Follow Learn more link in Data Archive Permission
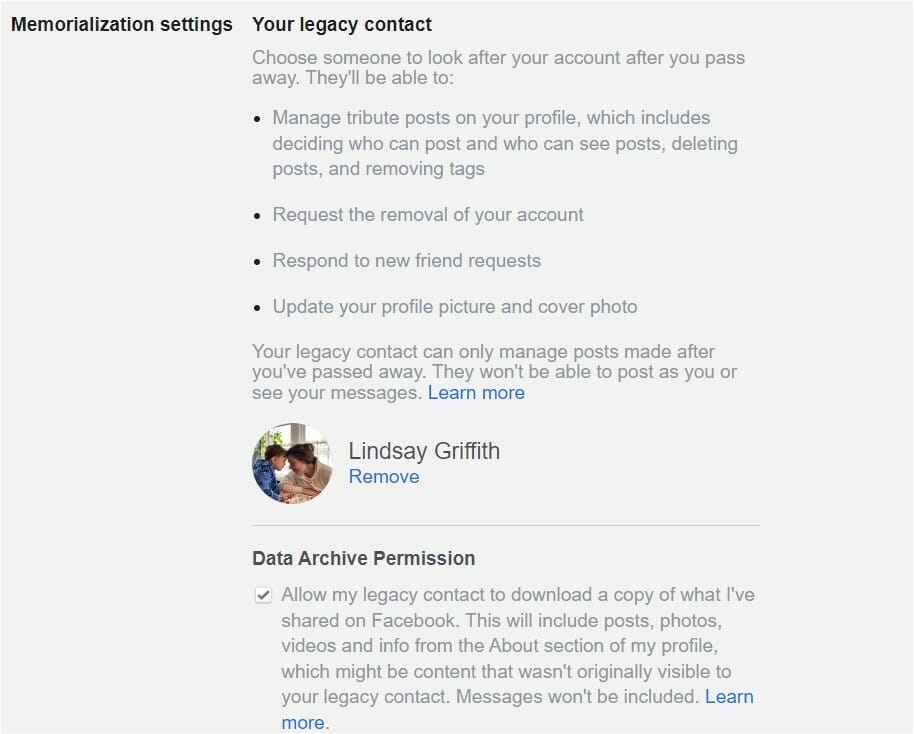 [729, 697]
